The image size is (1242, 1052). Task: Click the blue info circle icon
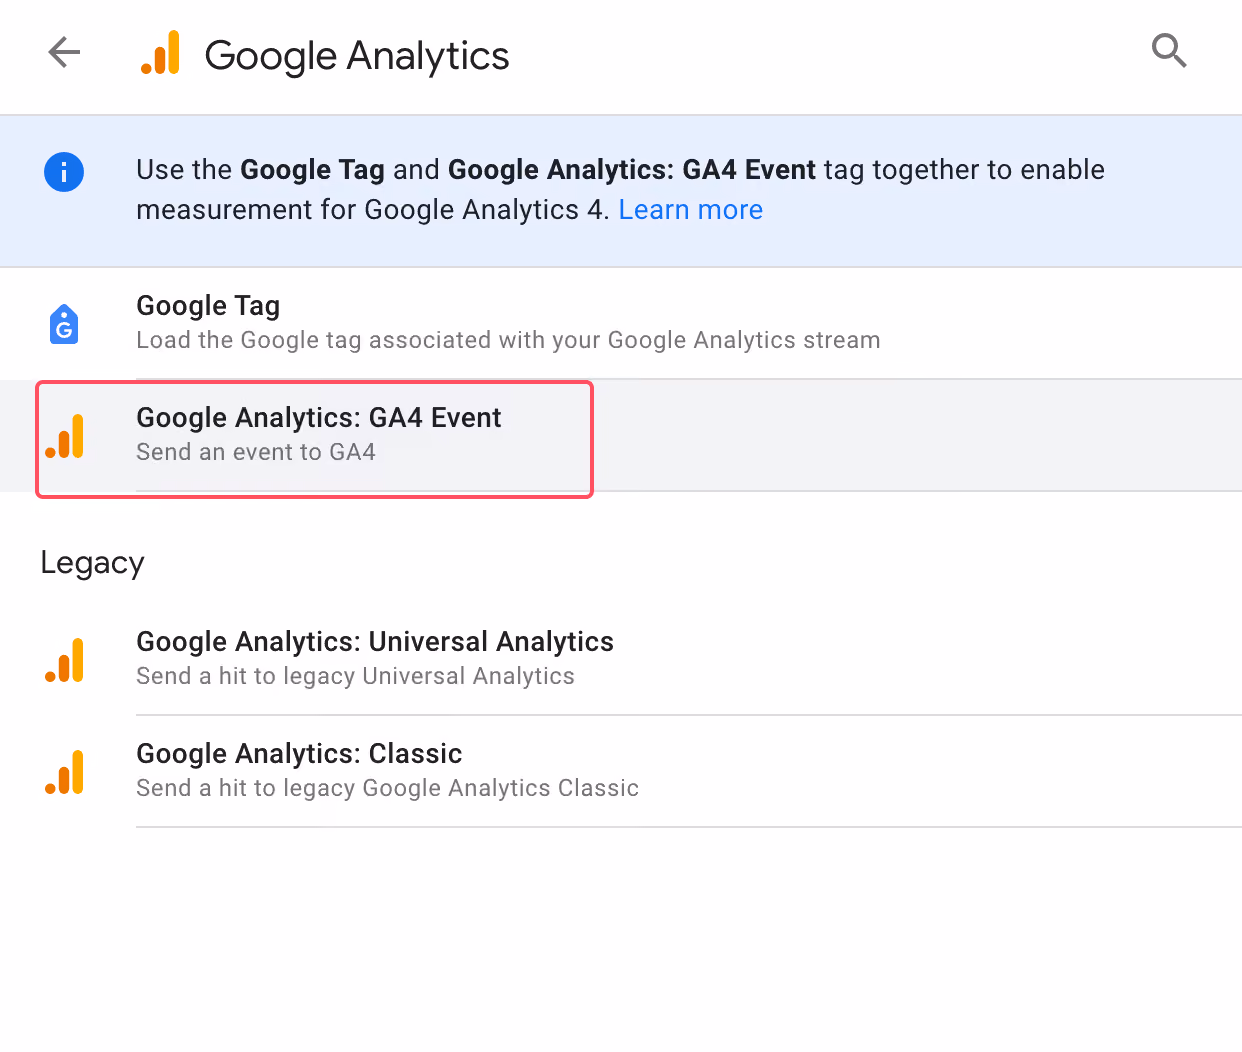pyautogui.click(x=64, y=172)
